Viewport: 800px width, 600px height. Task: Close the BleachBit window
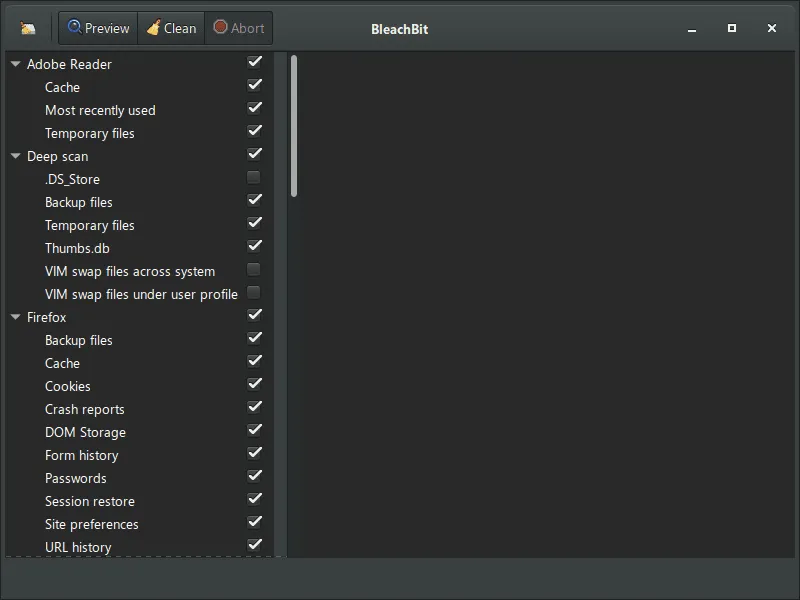tap(771, 28)
